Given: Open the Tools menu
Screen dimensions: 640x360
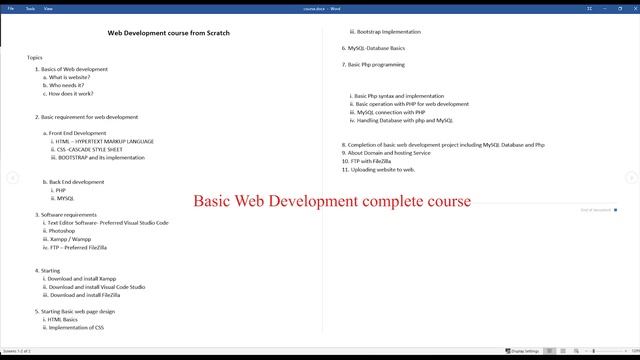Looking at the screenshot, I should 30,9.
